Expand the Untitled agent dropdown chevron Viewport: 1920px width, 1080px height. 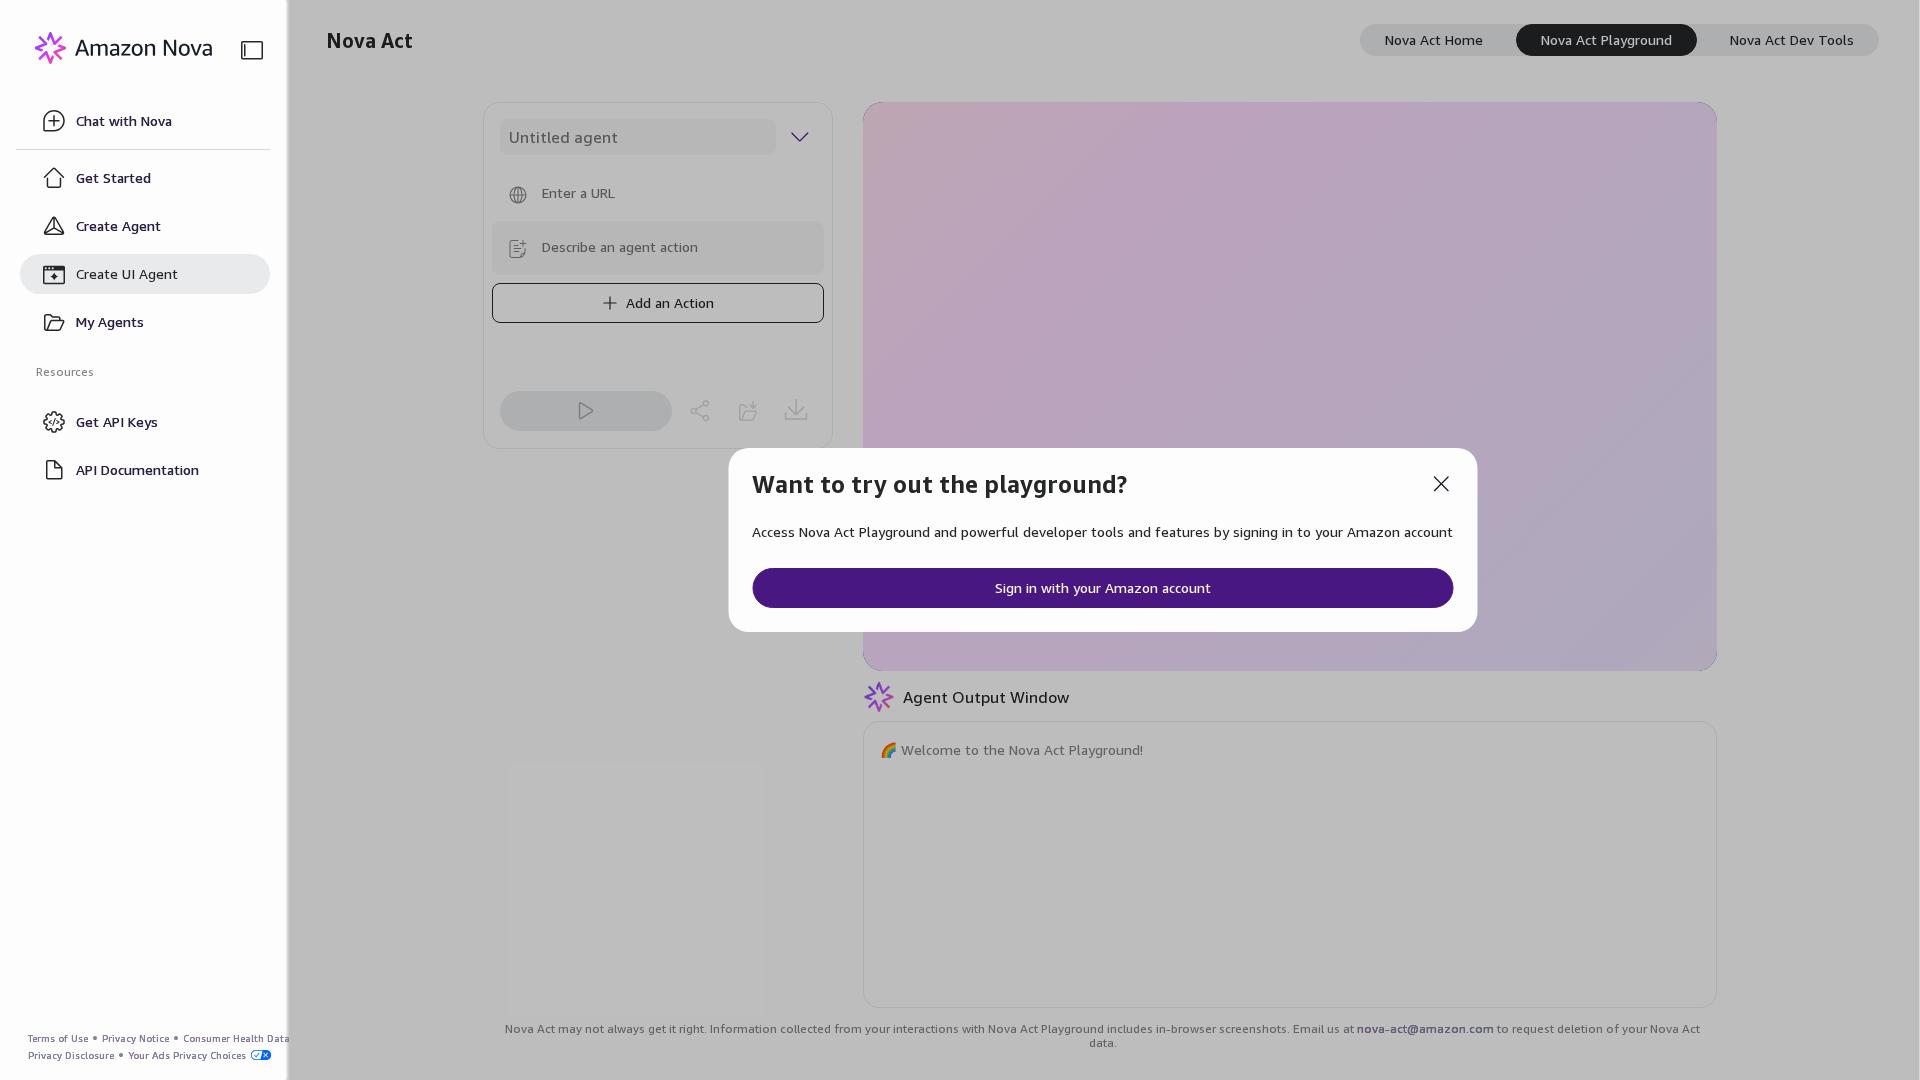(x=799, y=137)
